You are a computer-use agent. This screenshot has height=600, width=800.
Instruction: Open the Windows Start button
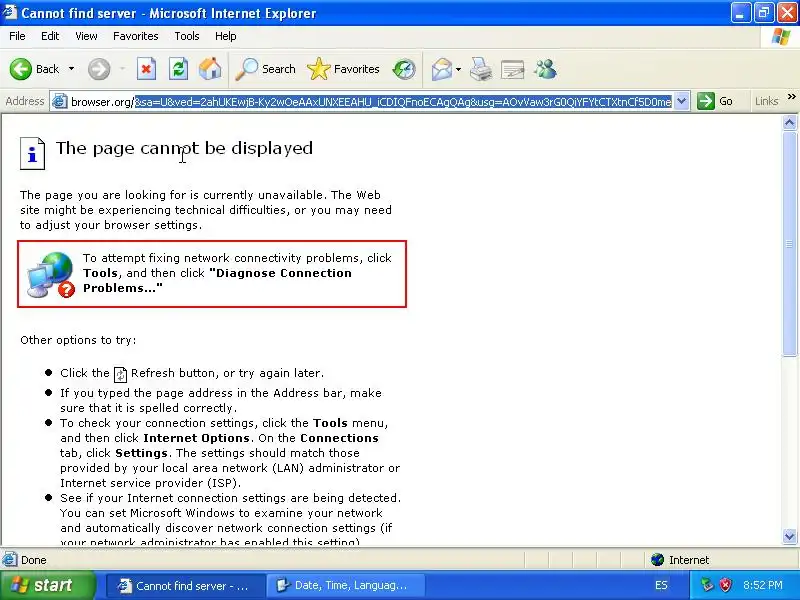(47, 585)
